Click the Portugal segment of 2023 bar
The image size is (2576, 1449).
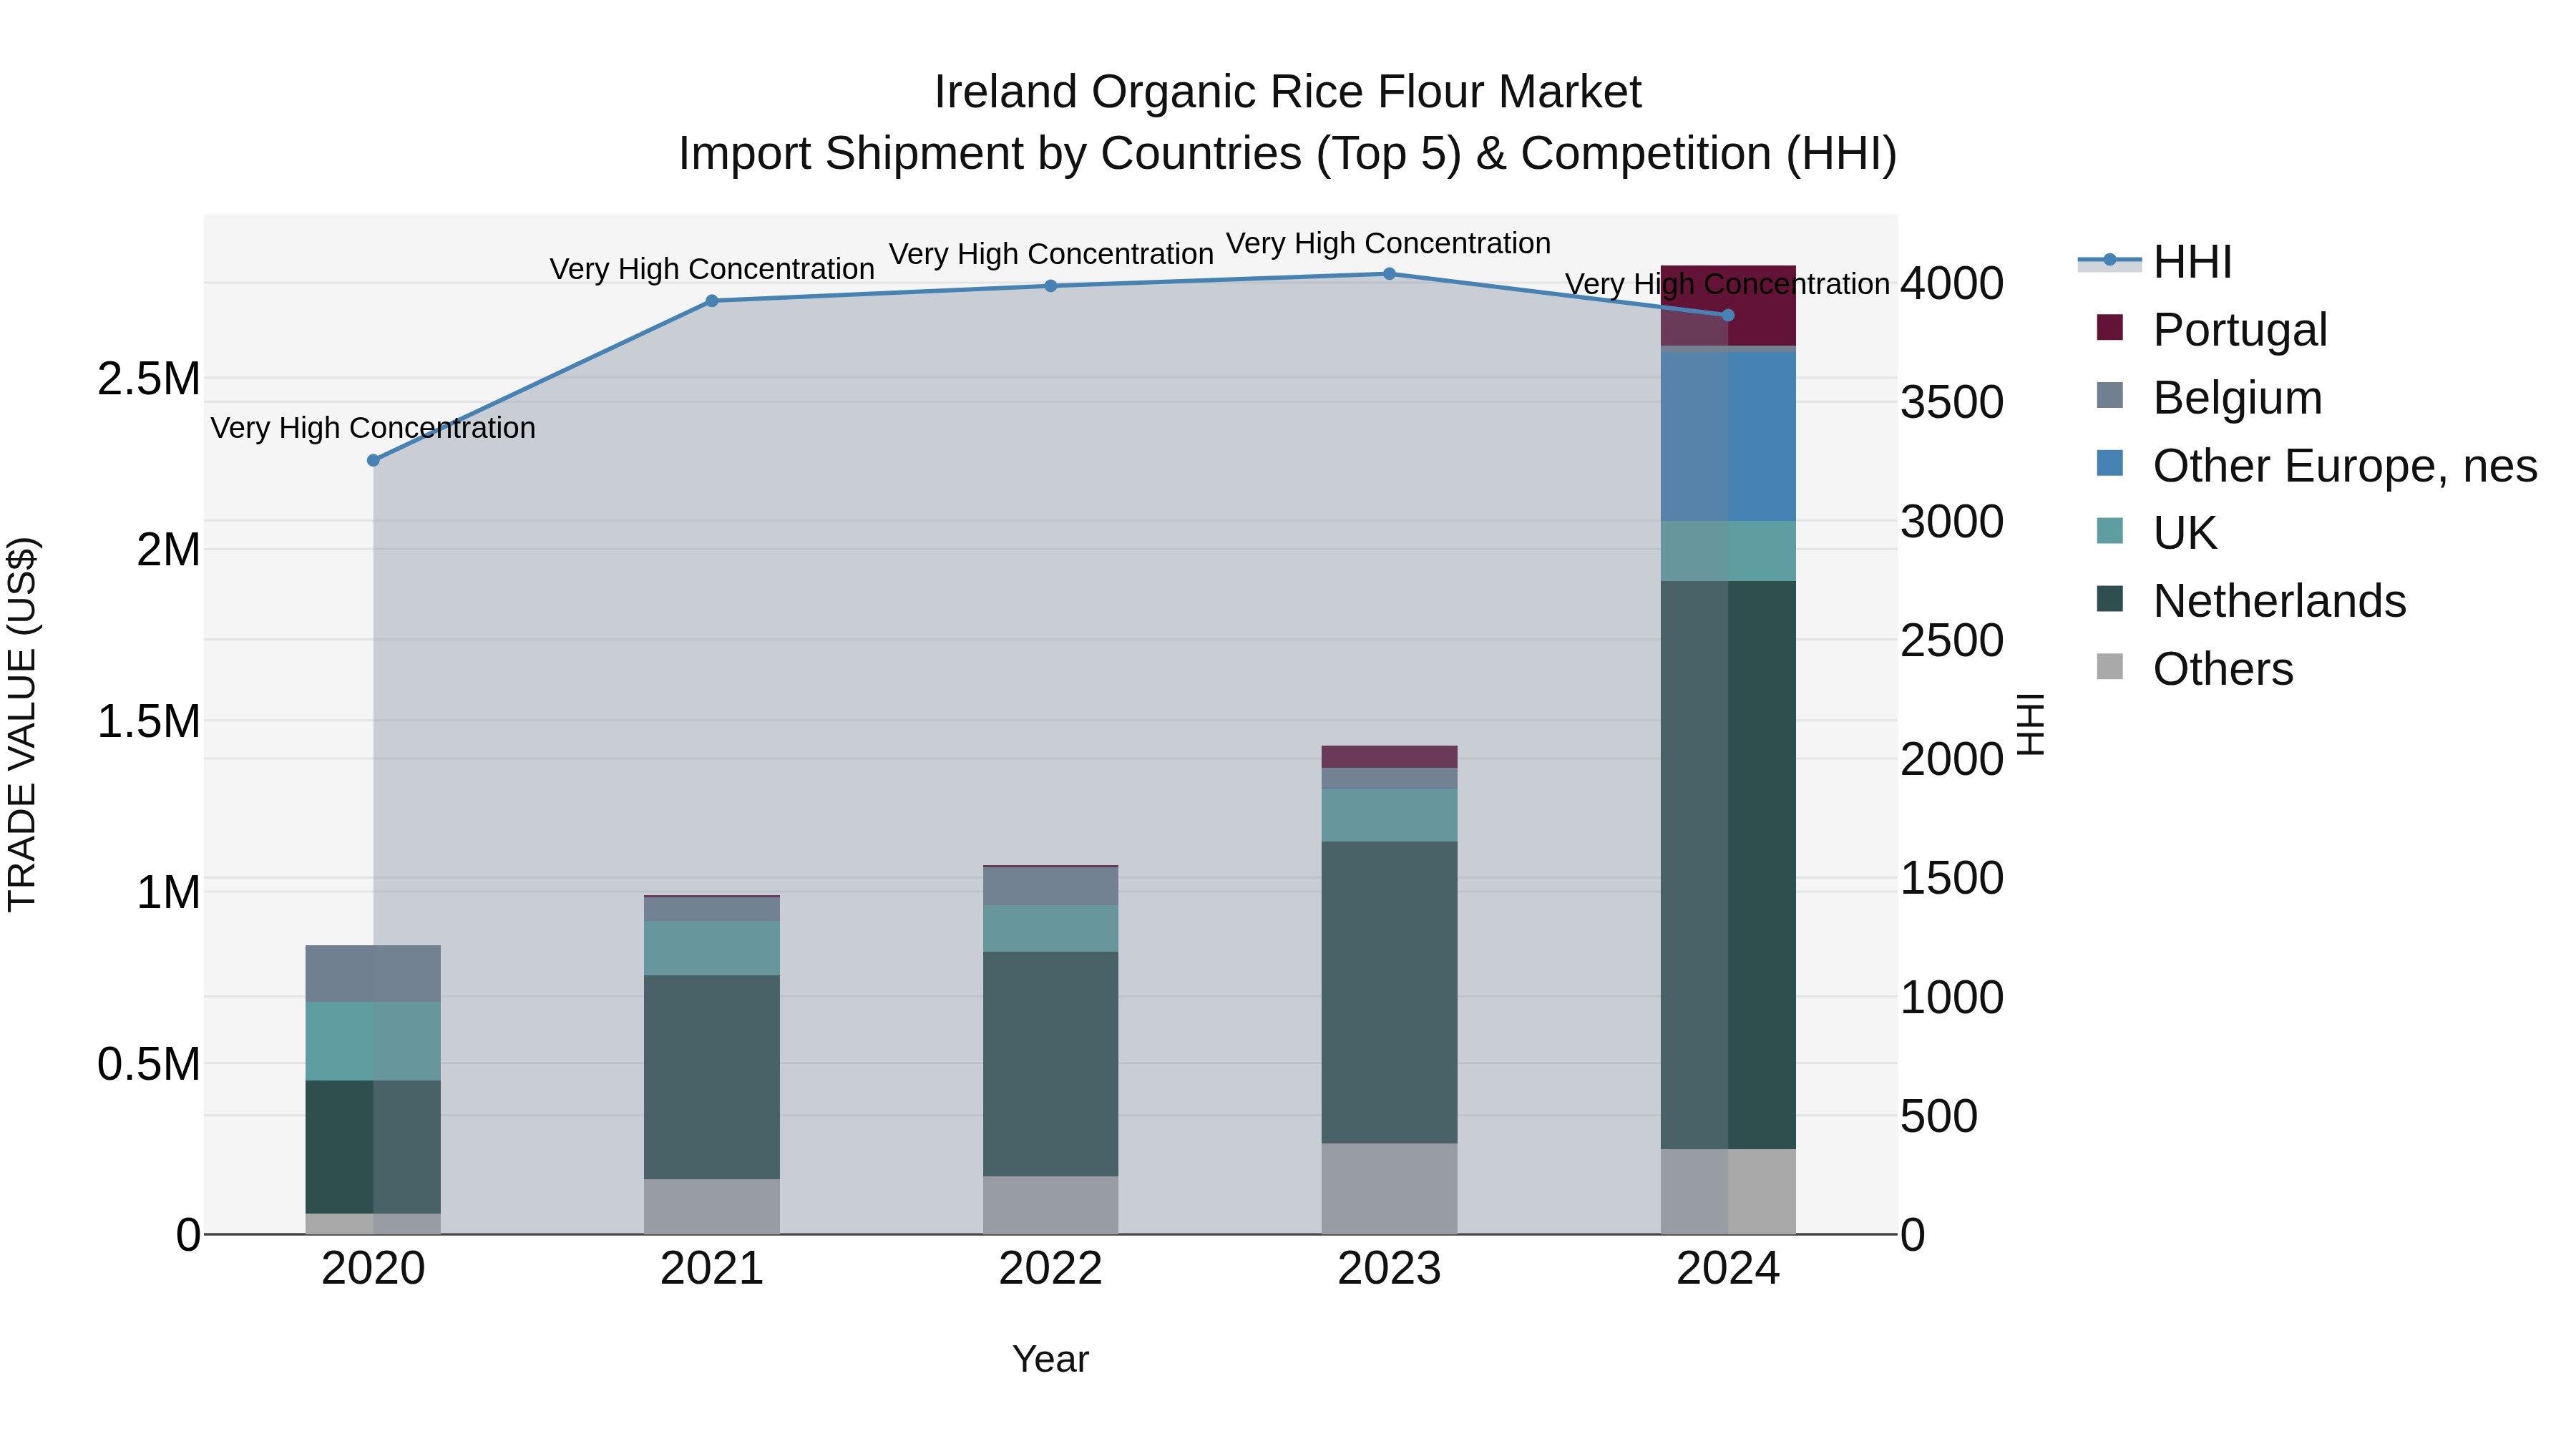click(1389, 757)
